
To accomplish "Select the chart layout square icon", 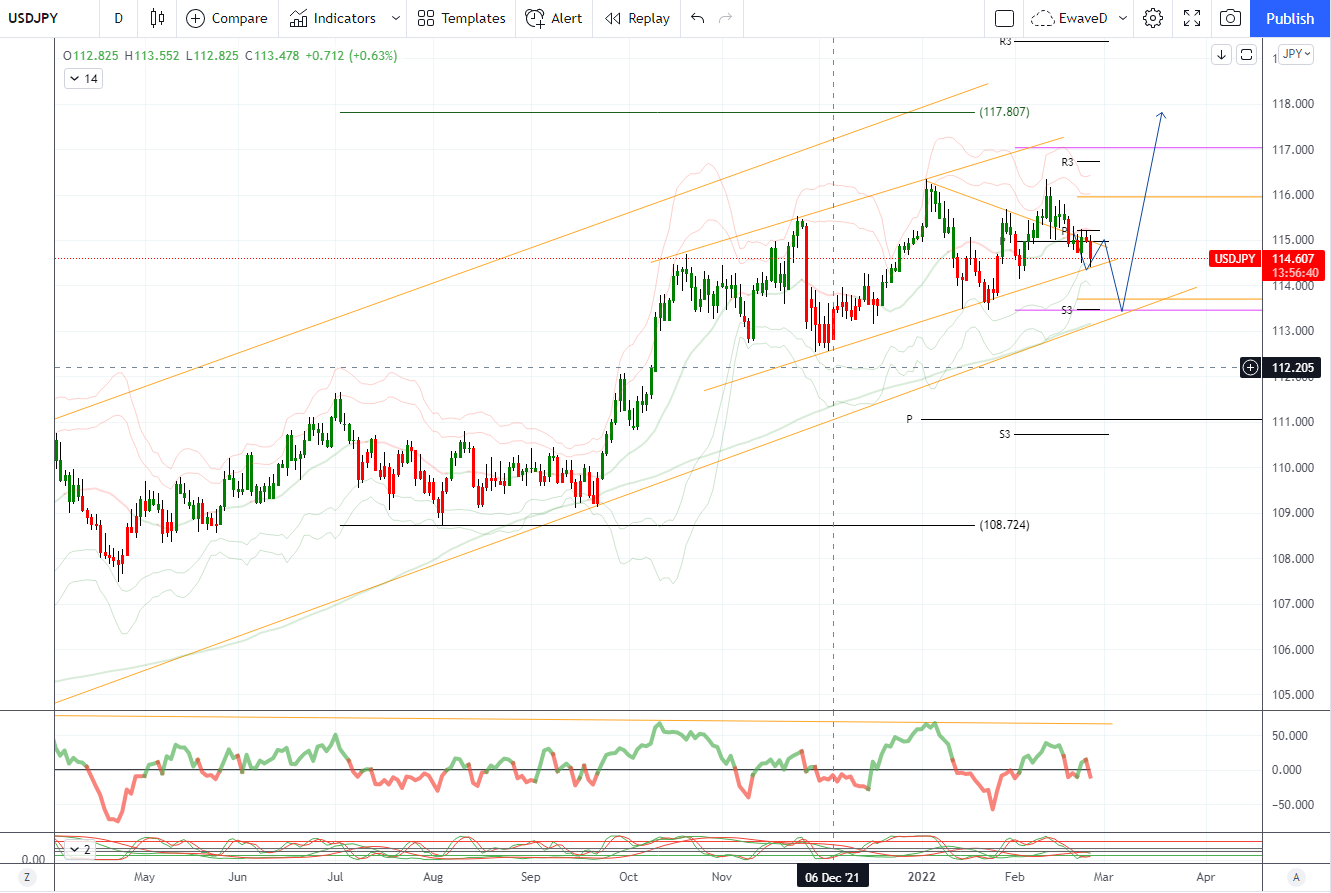I will pos(1004,18).
